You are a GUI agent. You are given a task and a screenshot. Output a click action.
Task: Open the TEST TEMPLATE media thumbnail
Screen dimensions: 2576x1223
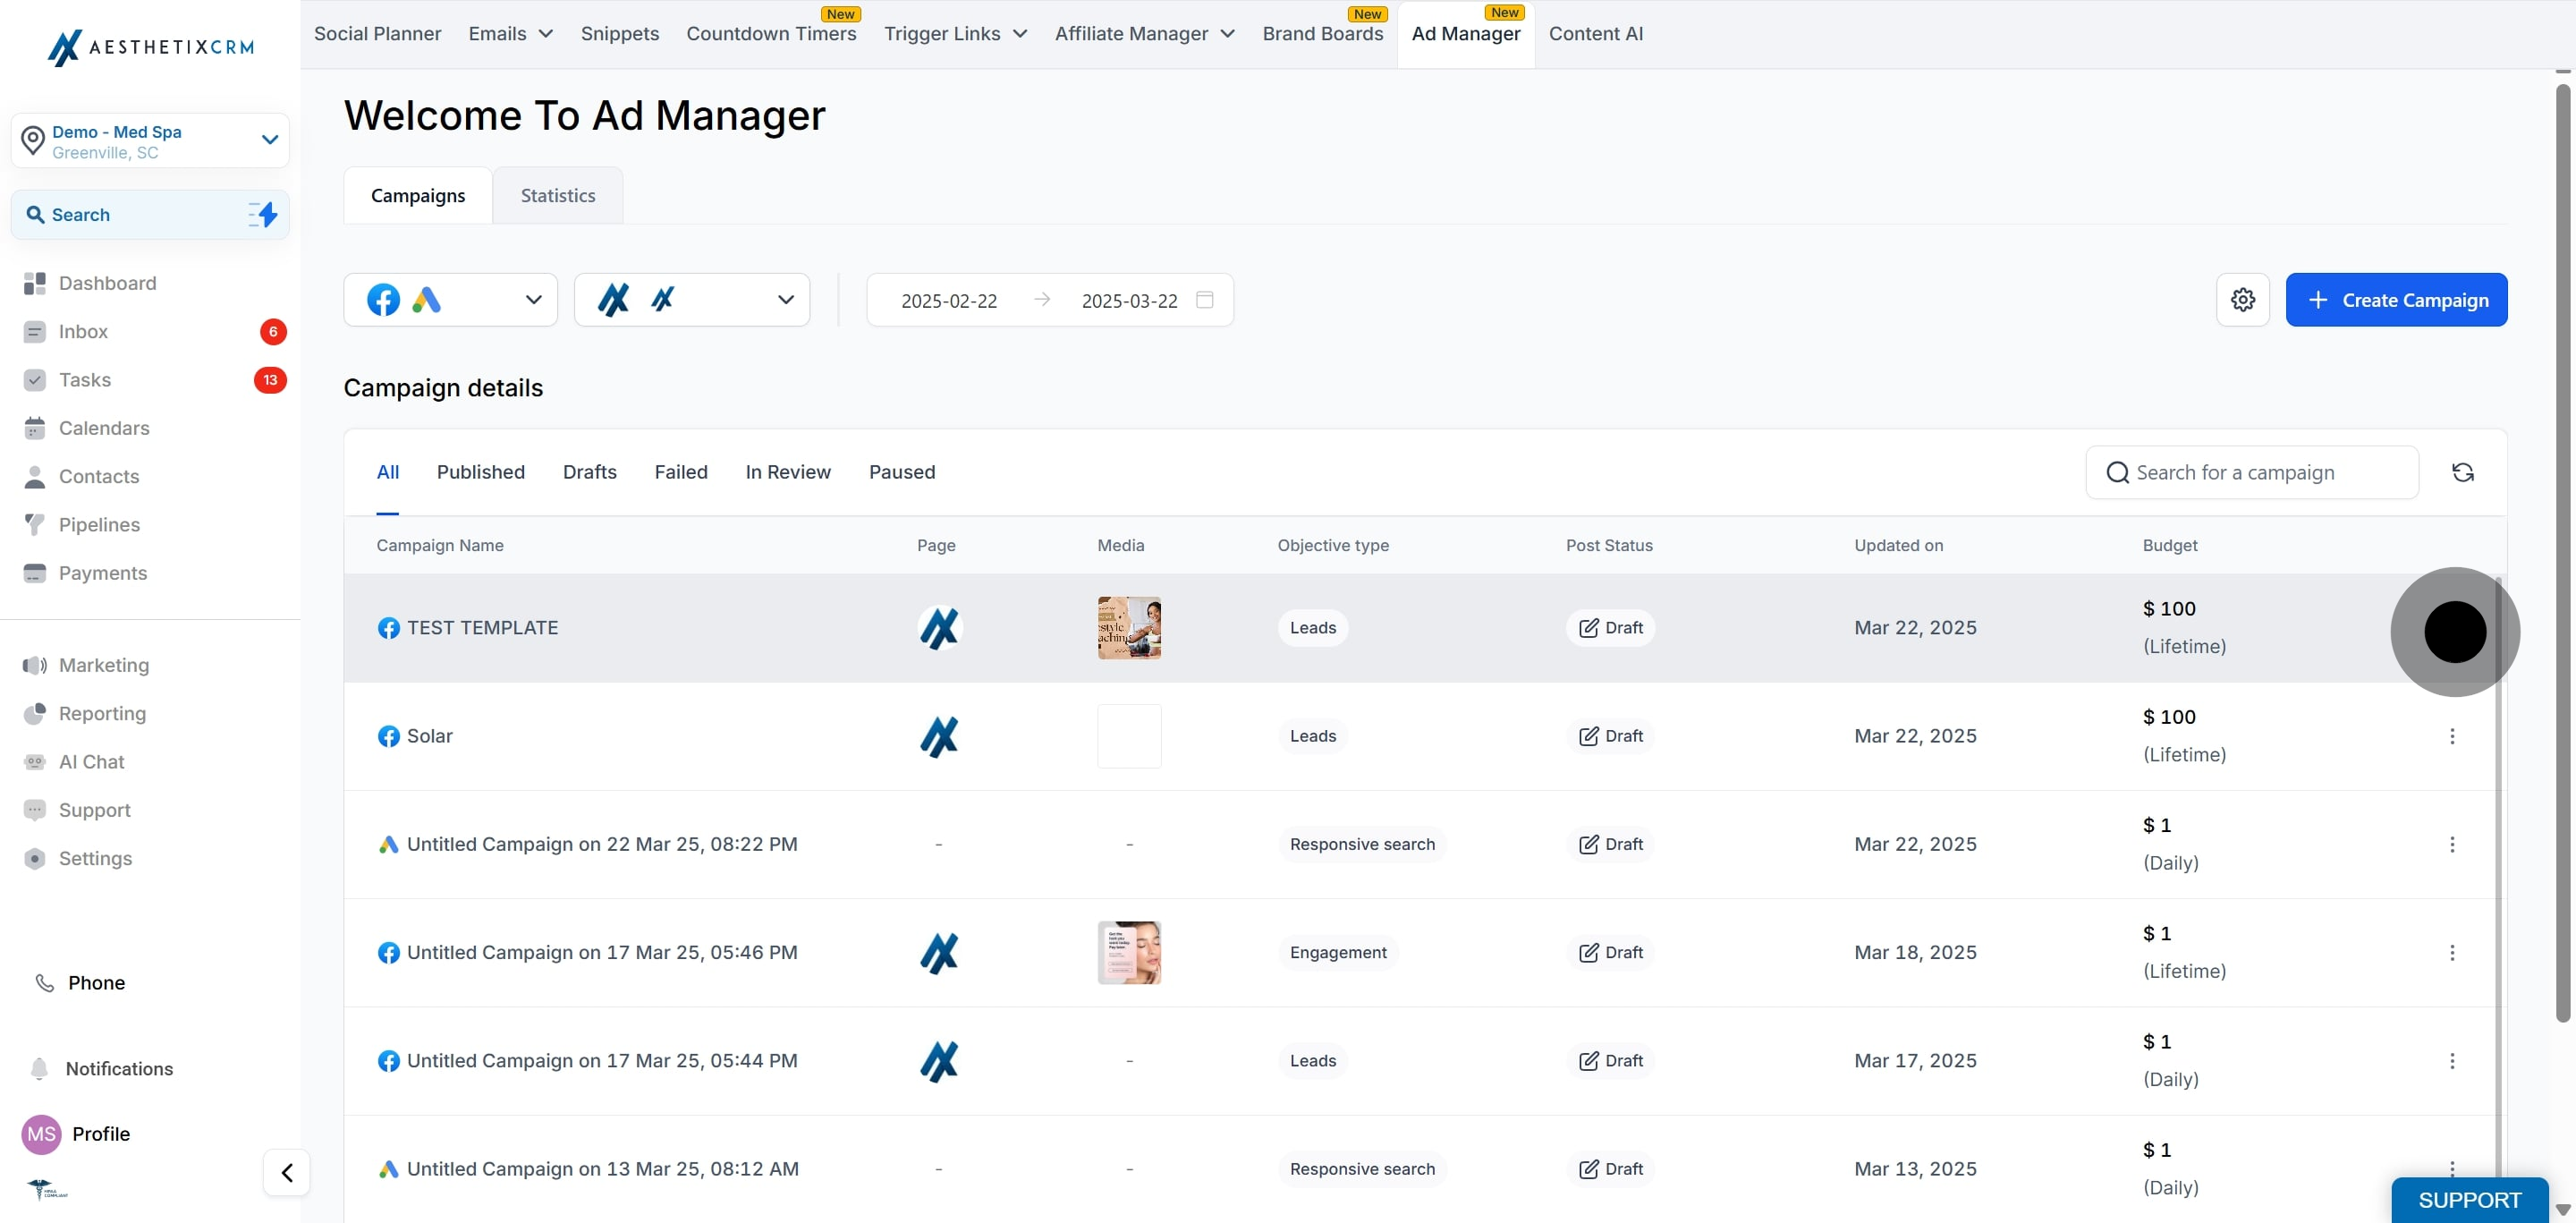[x=1129, y=628]
